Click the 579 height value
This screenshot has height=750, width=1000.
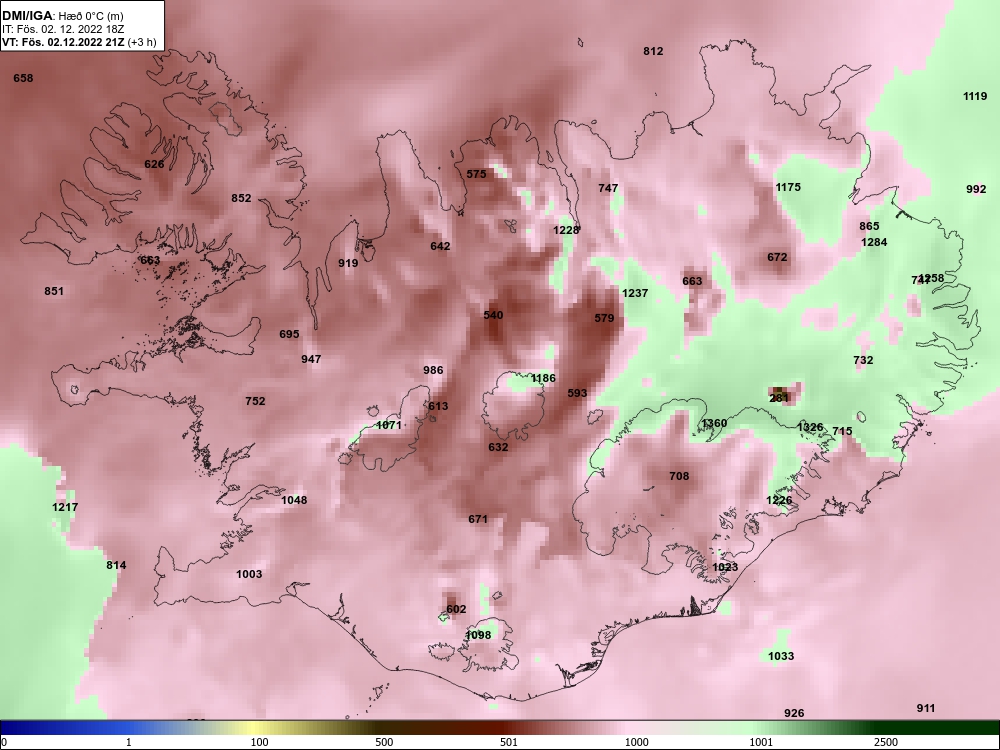(604, 318)
